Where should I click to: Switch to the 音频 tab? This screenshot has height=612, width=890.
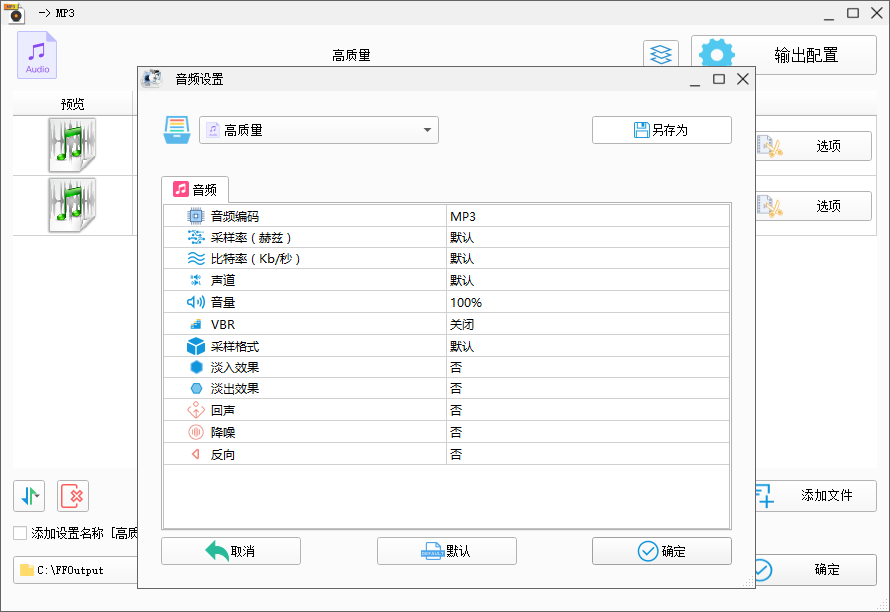tap(196, 189)
